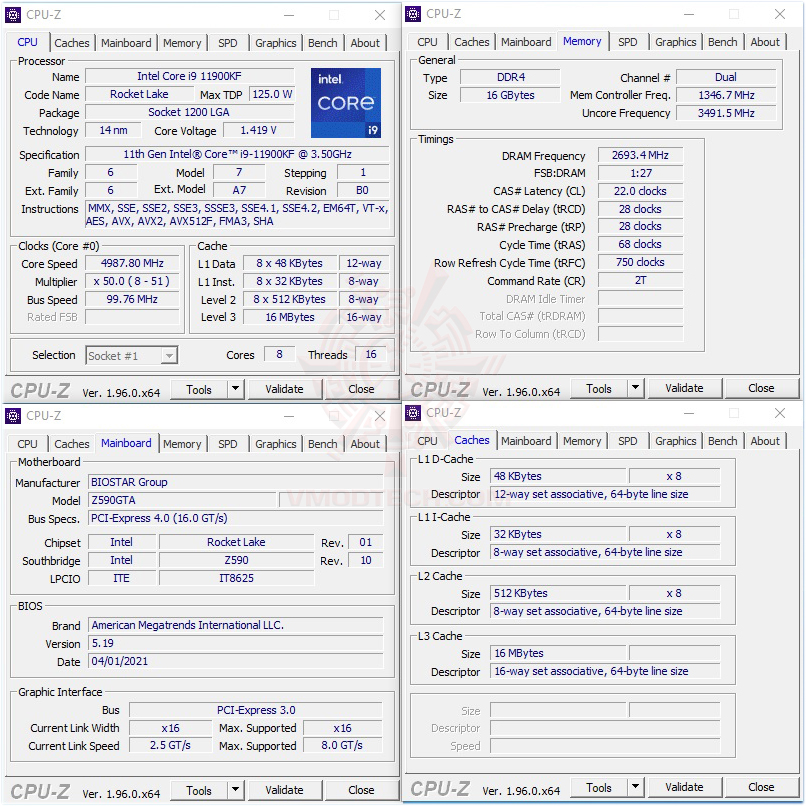
Task: Click the Intel Core i9 logo image
Action: (345, 103)
